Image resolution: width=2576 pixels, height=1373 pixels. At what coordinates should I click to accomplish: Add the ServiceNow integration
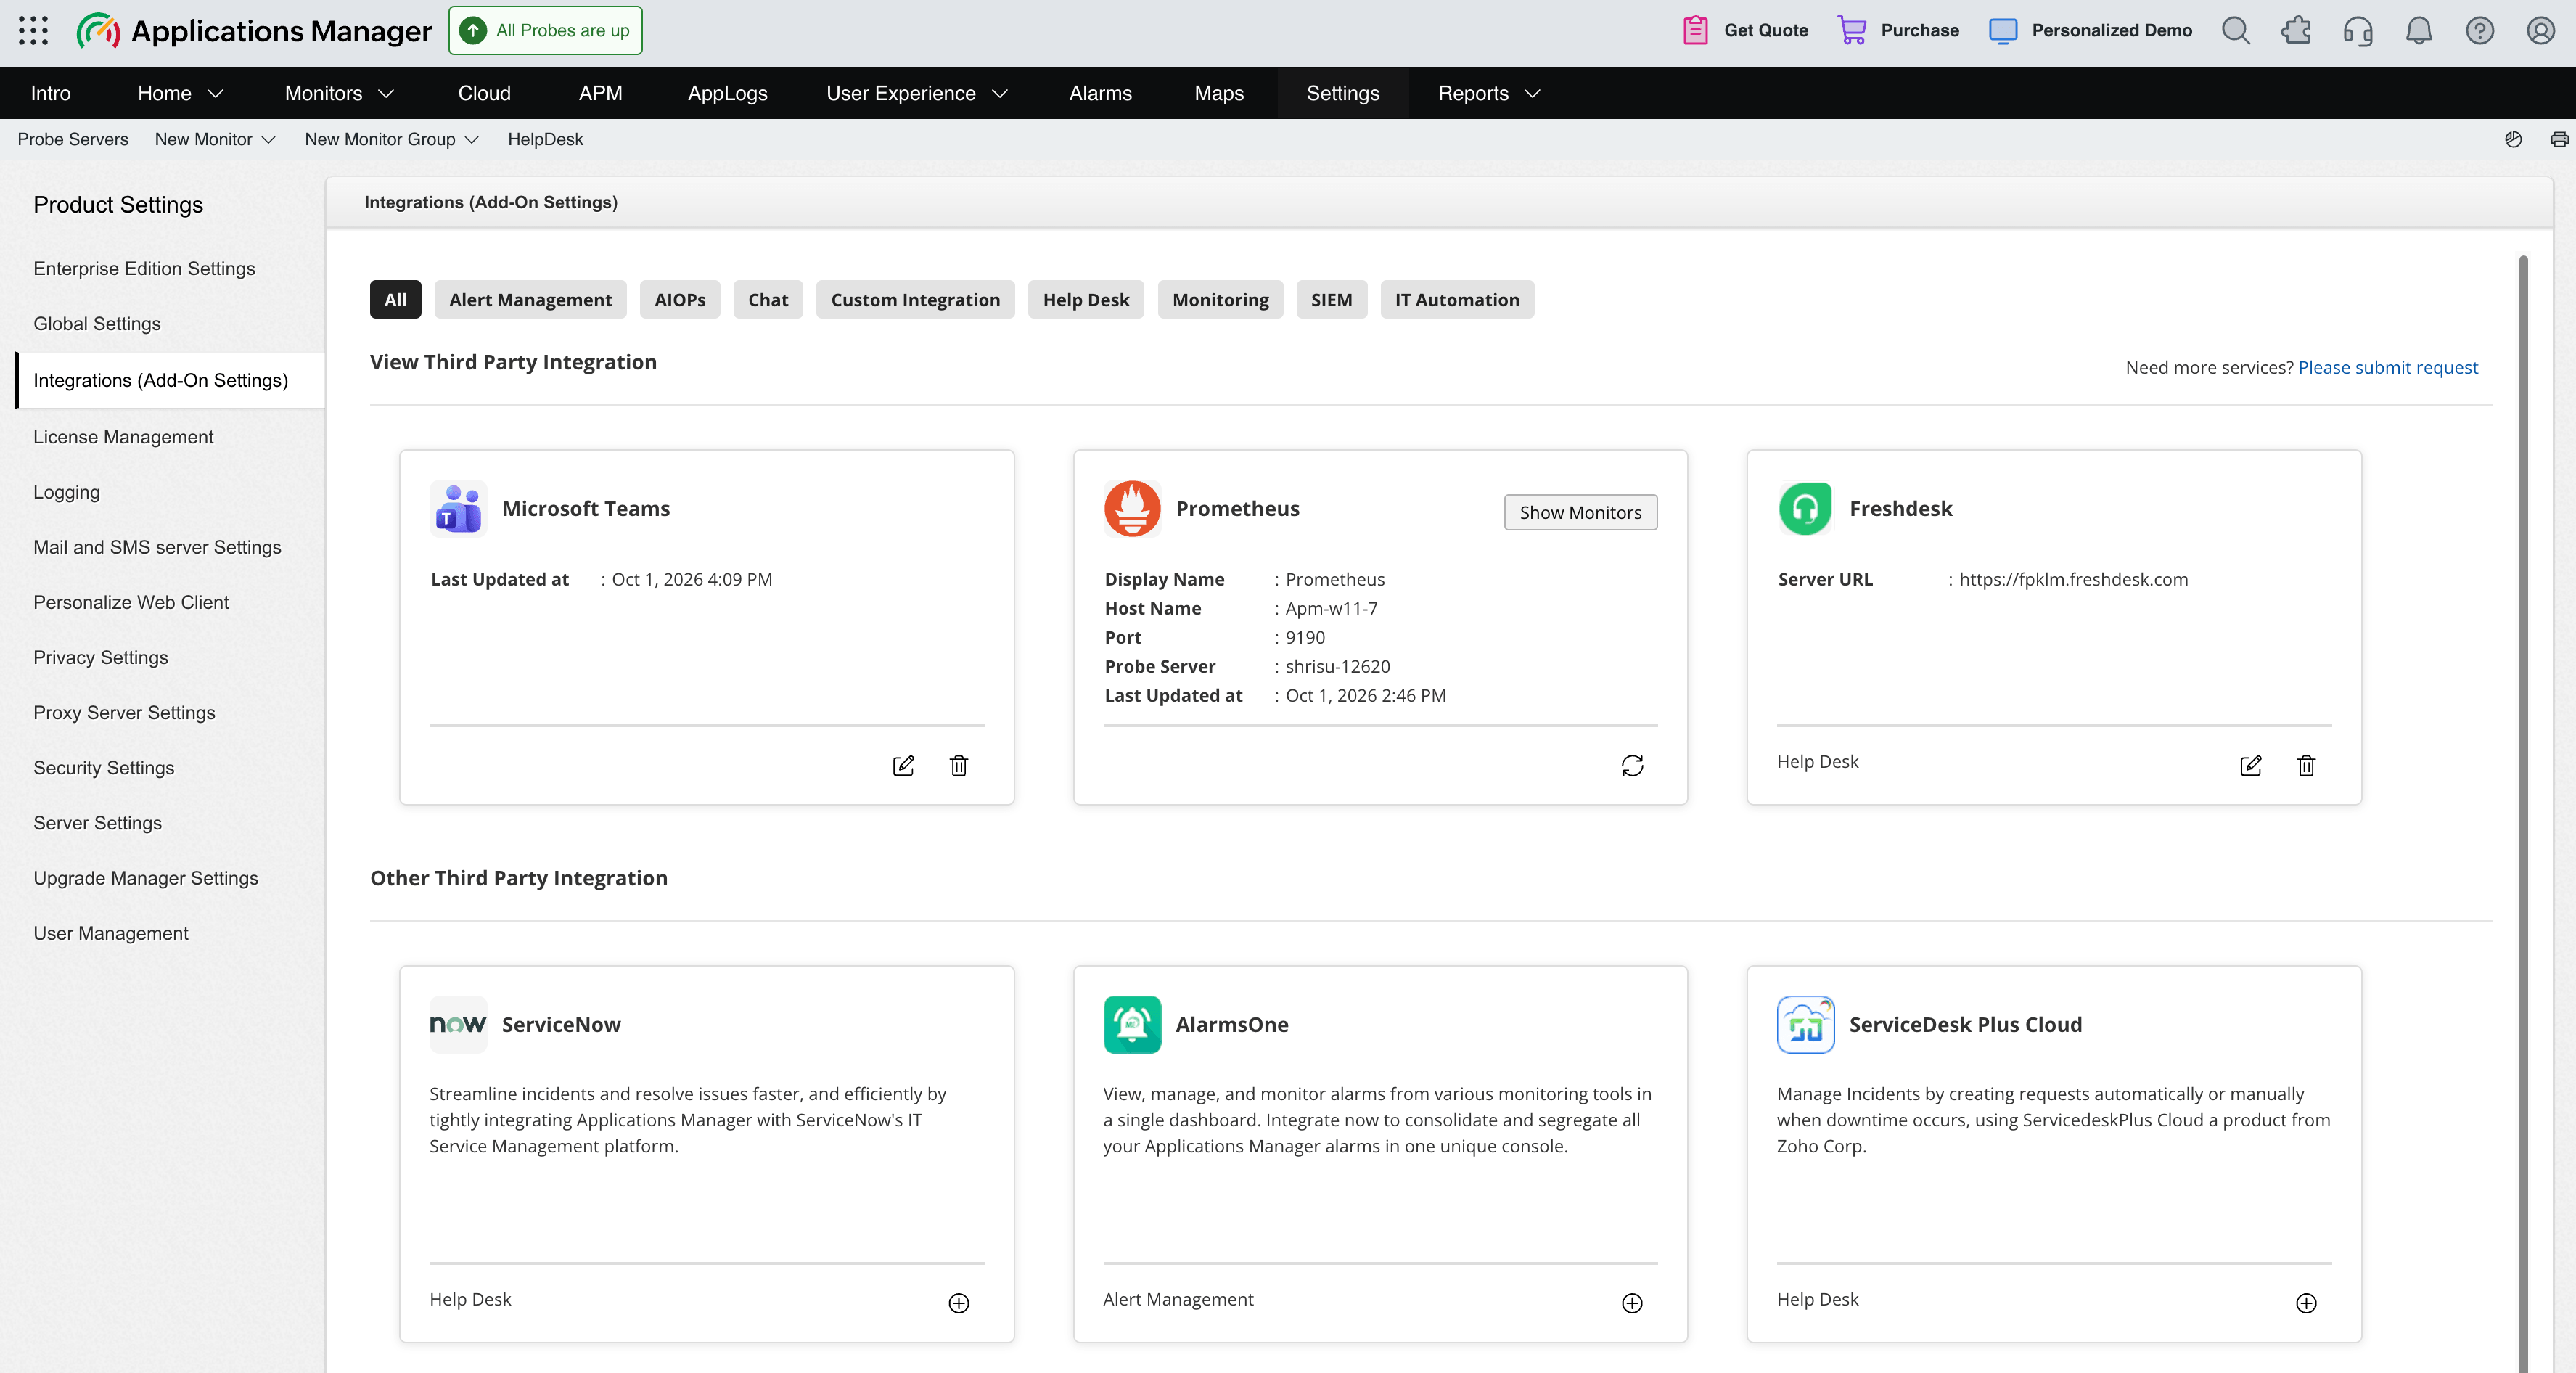959,1302
